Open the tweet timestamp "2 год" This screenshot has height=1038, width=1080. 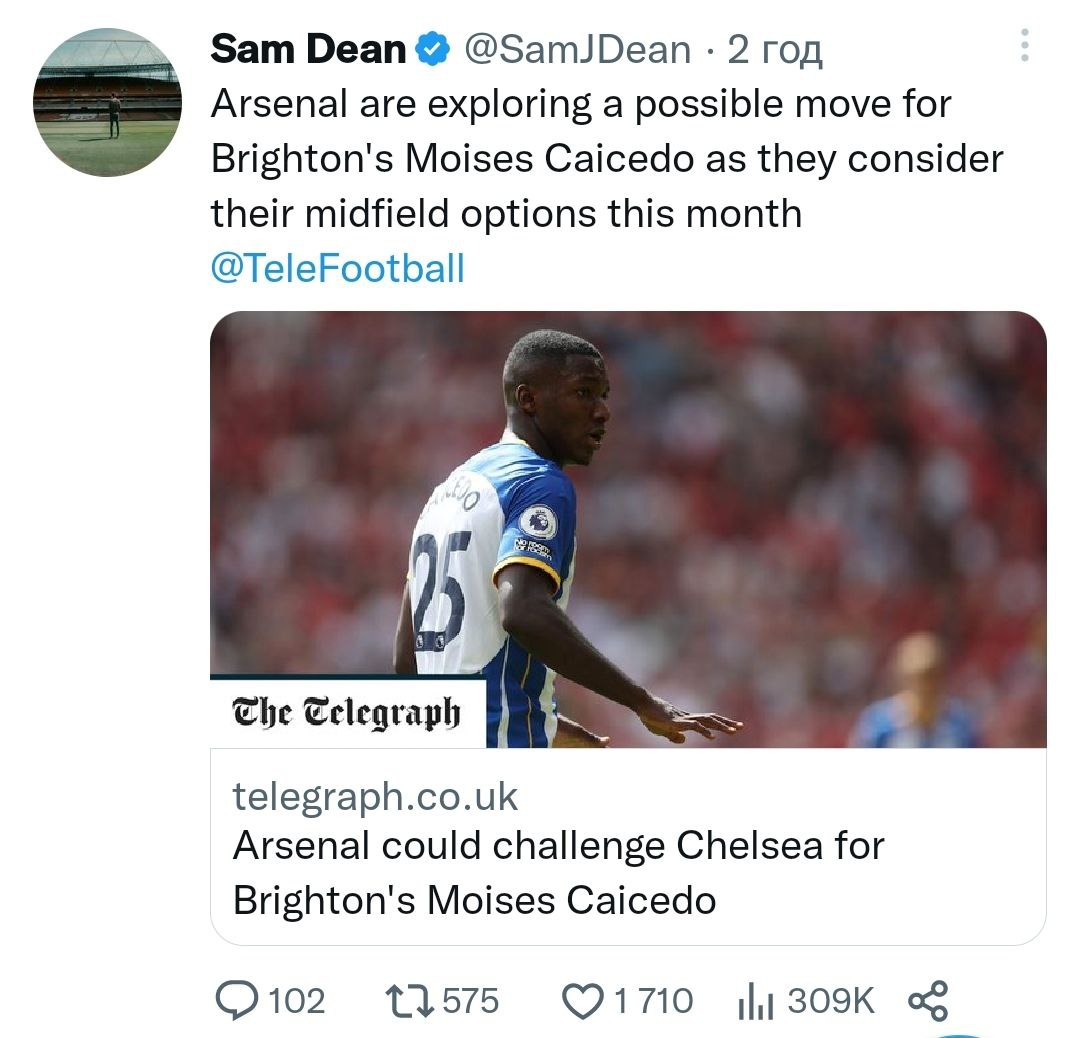click(775, 49)
